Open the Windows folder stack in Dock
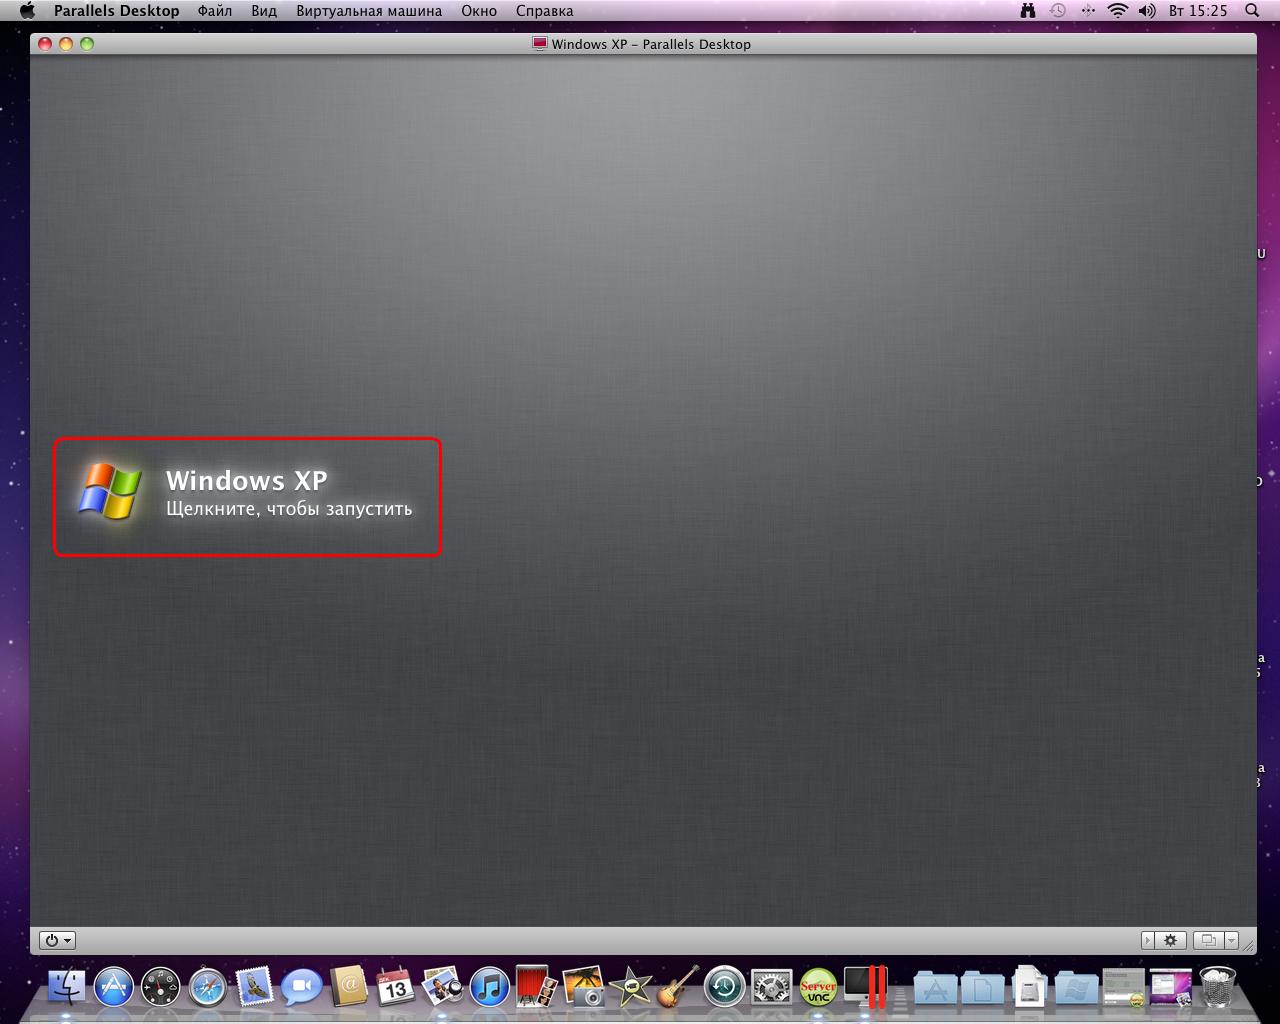 tap(1076, 987)
